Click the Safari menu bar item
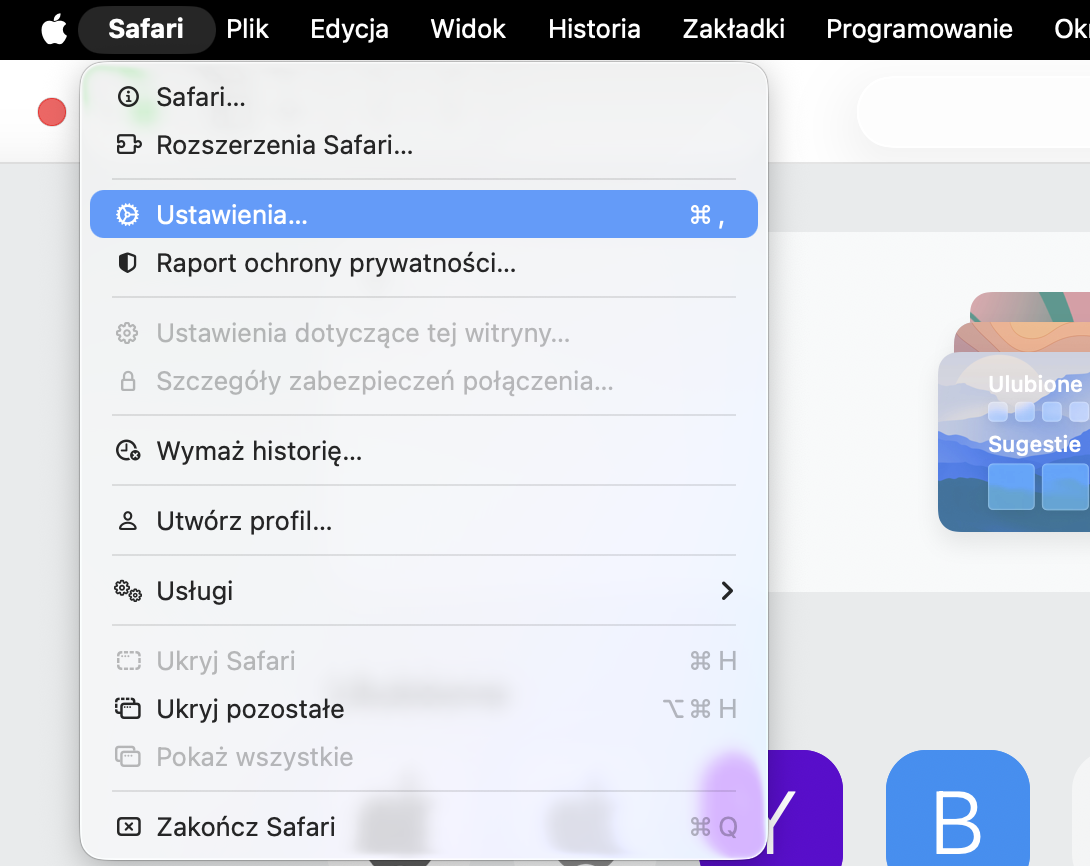 [x=146, y=29]
